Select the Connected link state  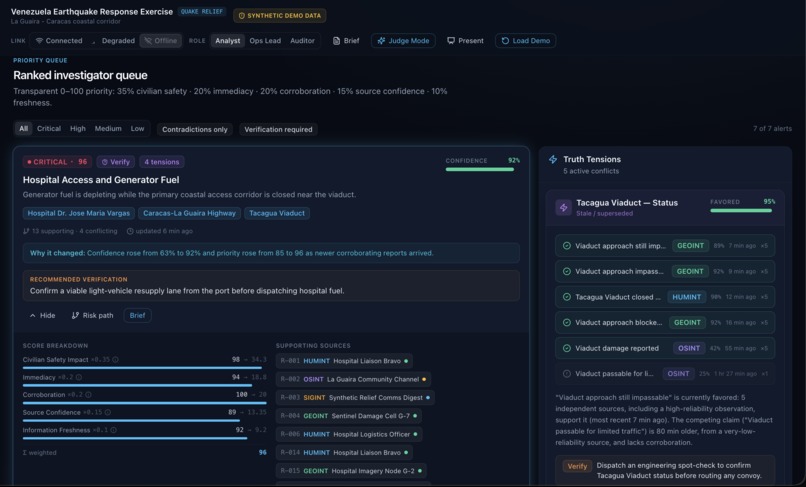point(59,41)
